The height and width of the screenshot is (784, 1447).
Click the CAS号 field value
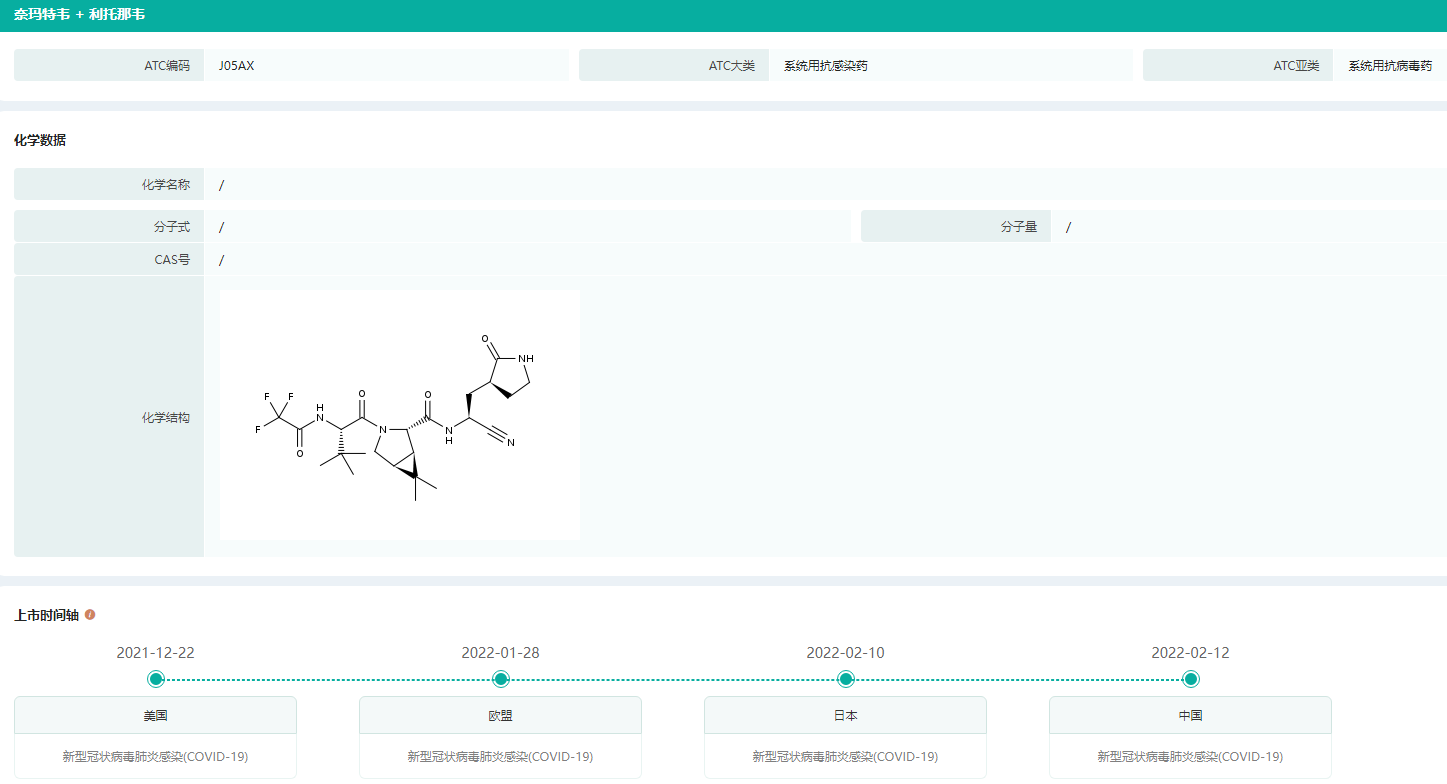(222, 260)
